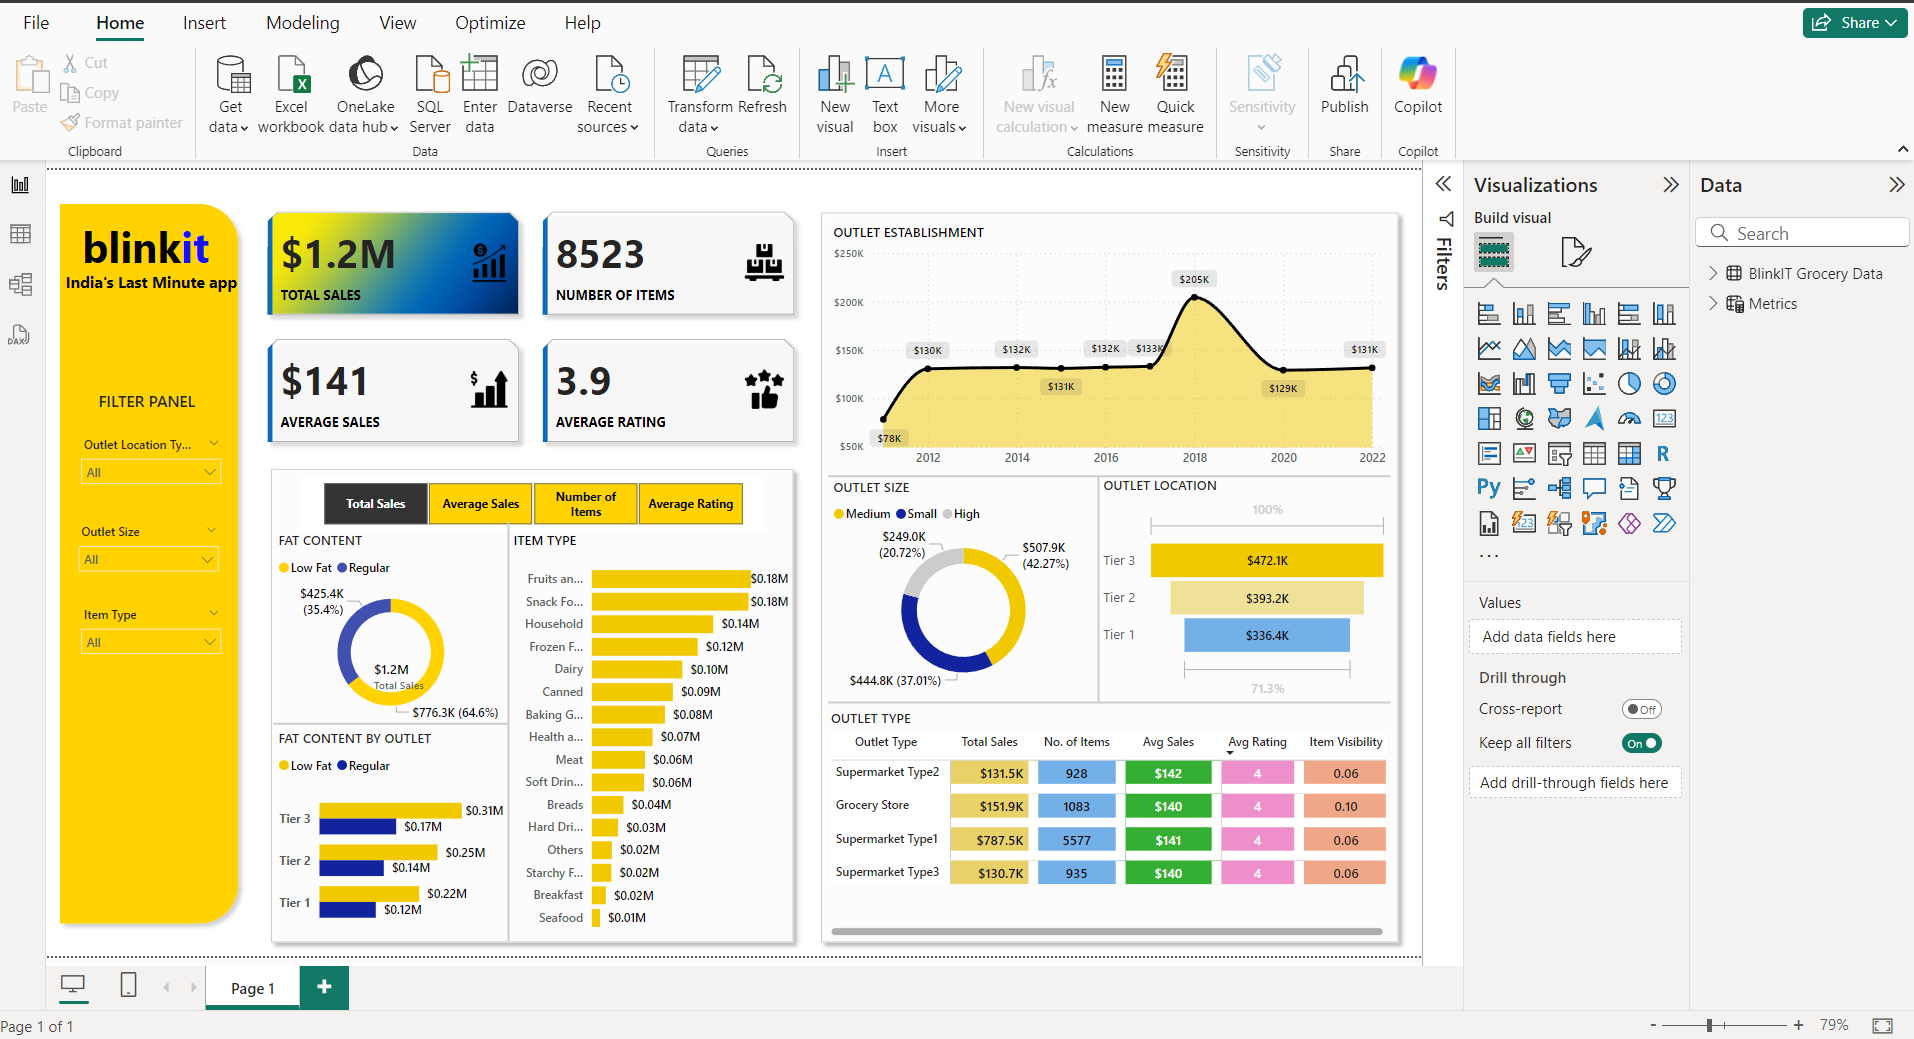Image resolution: width=1914 pixels, height=1039 pixels.
Task: Expand the BlinkIT Grocery Data table
Action: [1713, 273]
